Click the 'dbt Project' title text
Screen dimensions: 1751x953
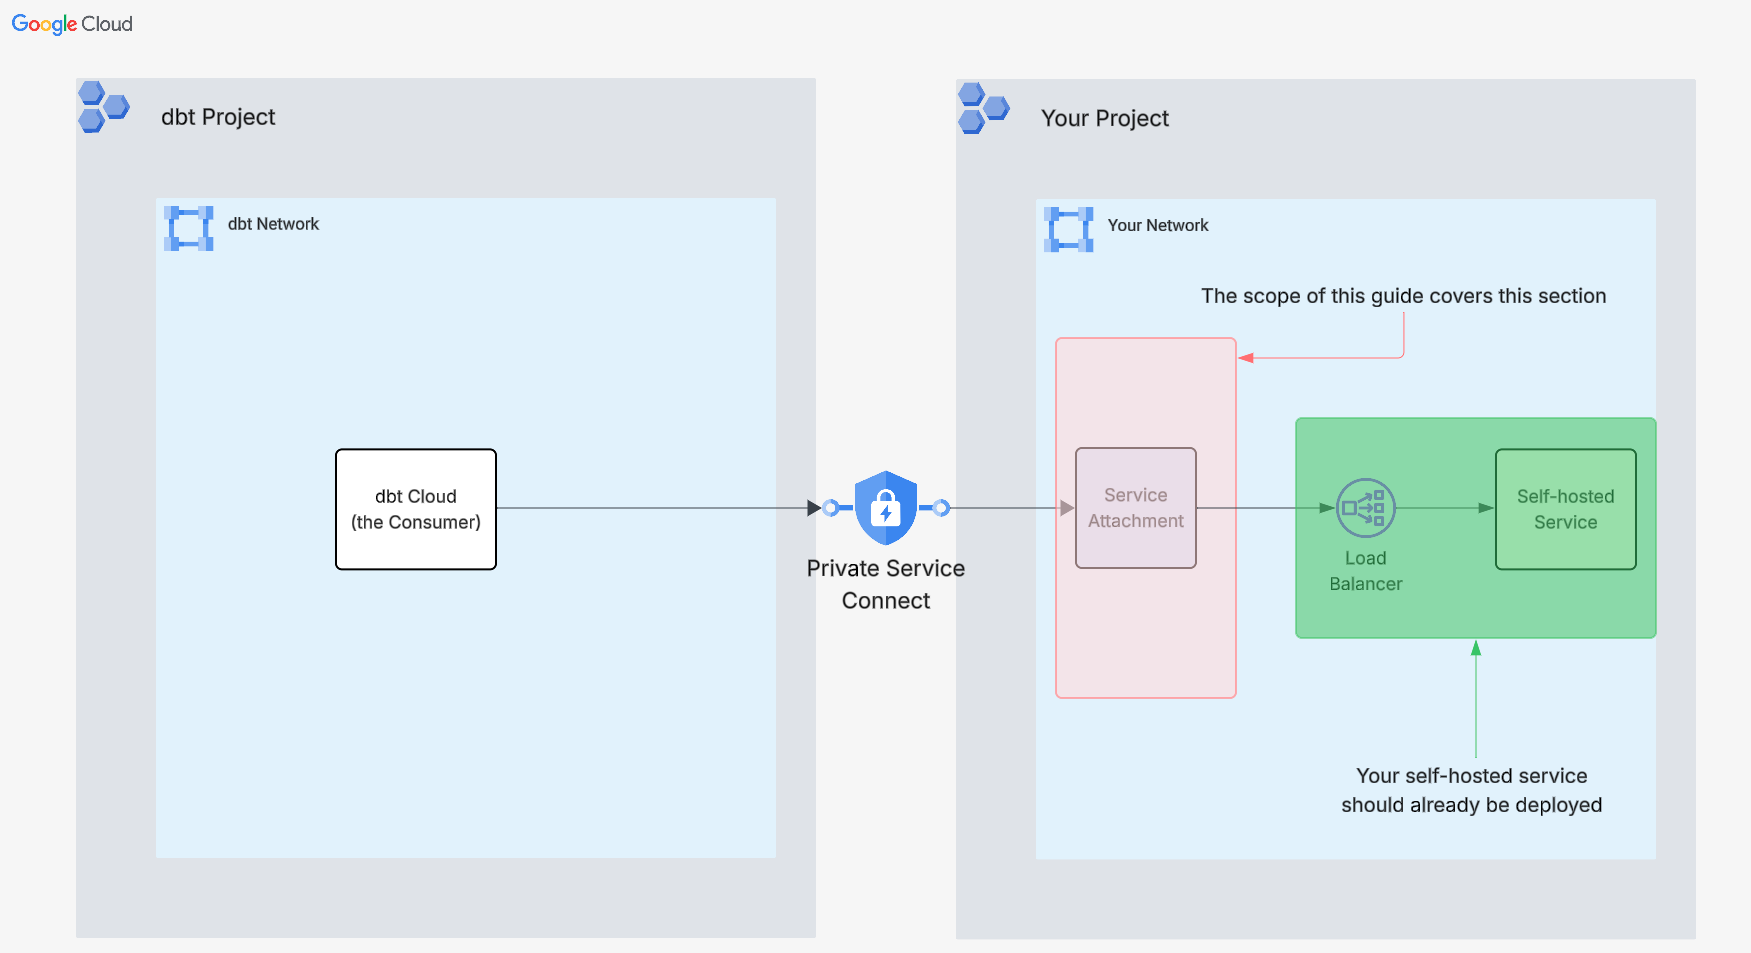click(x=218, y=117)
